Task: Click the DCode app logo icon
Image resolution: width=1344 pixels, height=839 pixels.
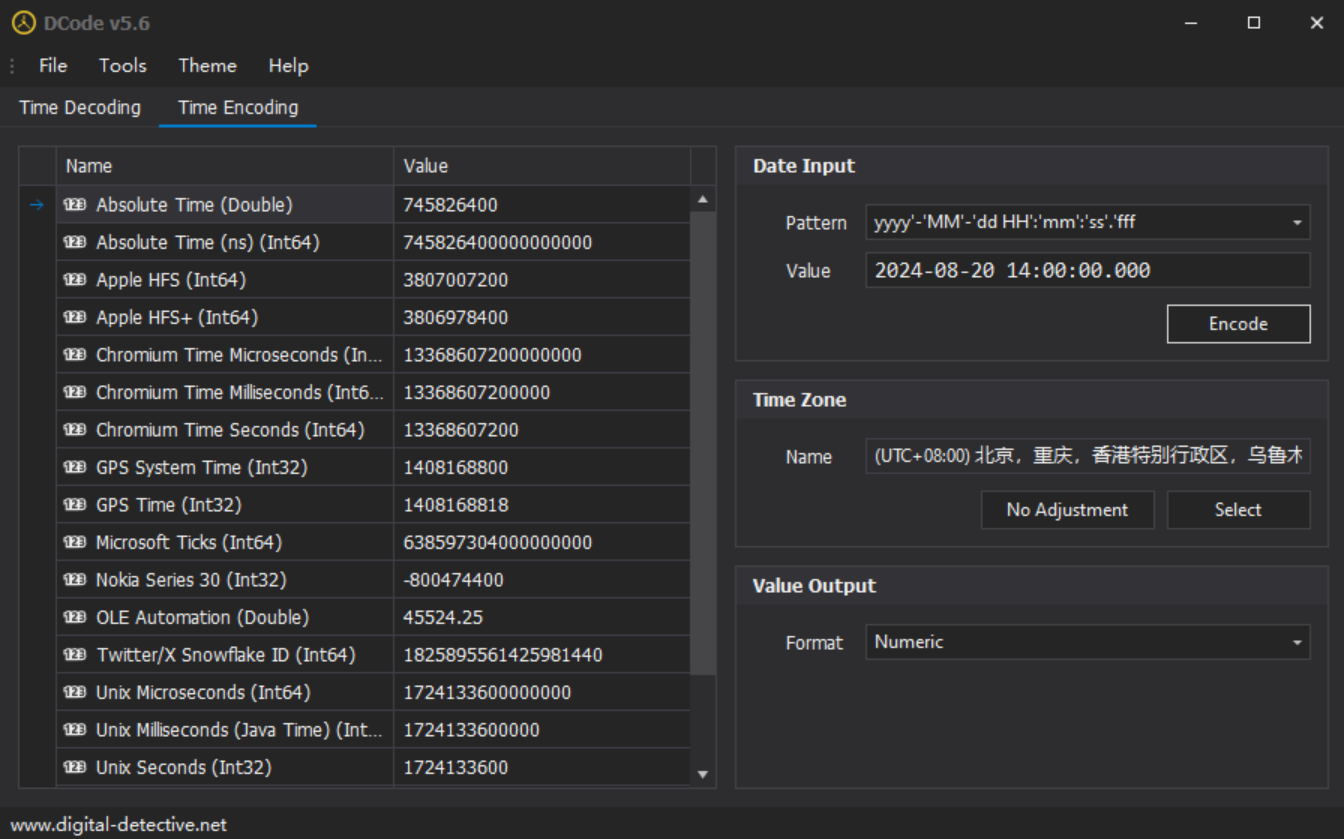Action: pos(23,23)
